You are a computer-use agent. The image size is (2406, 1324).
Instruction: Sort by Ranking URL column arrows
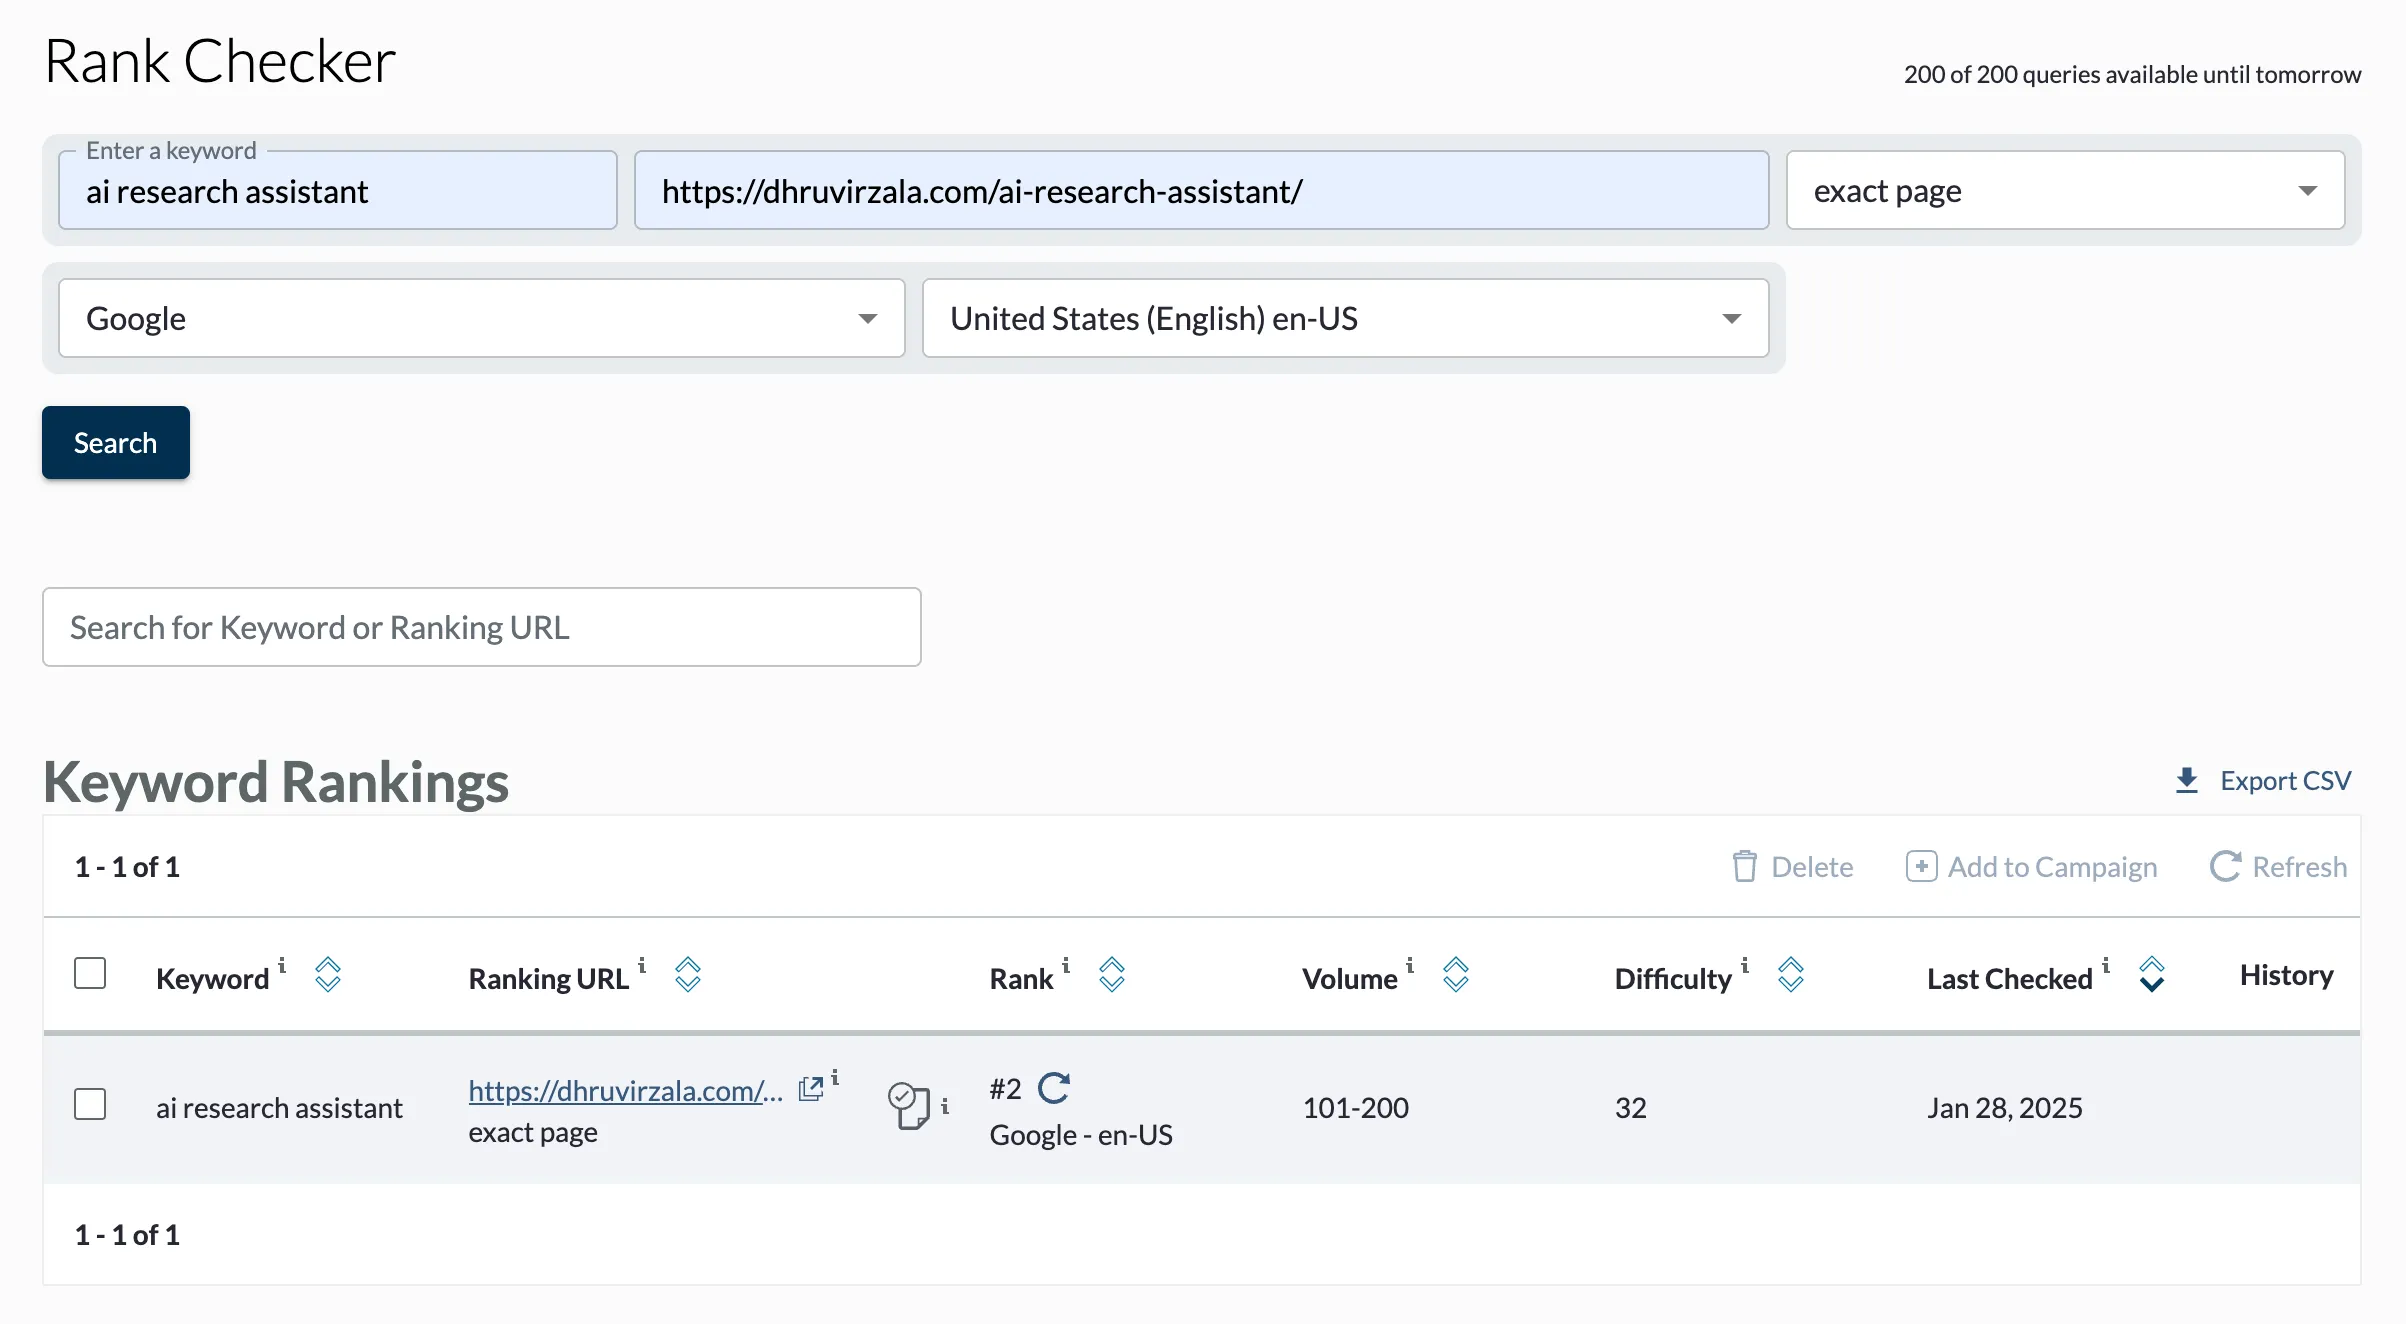pyautogui.click(x=688, y=974)
